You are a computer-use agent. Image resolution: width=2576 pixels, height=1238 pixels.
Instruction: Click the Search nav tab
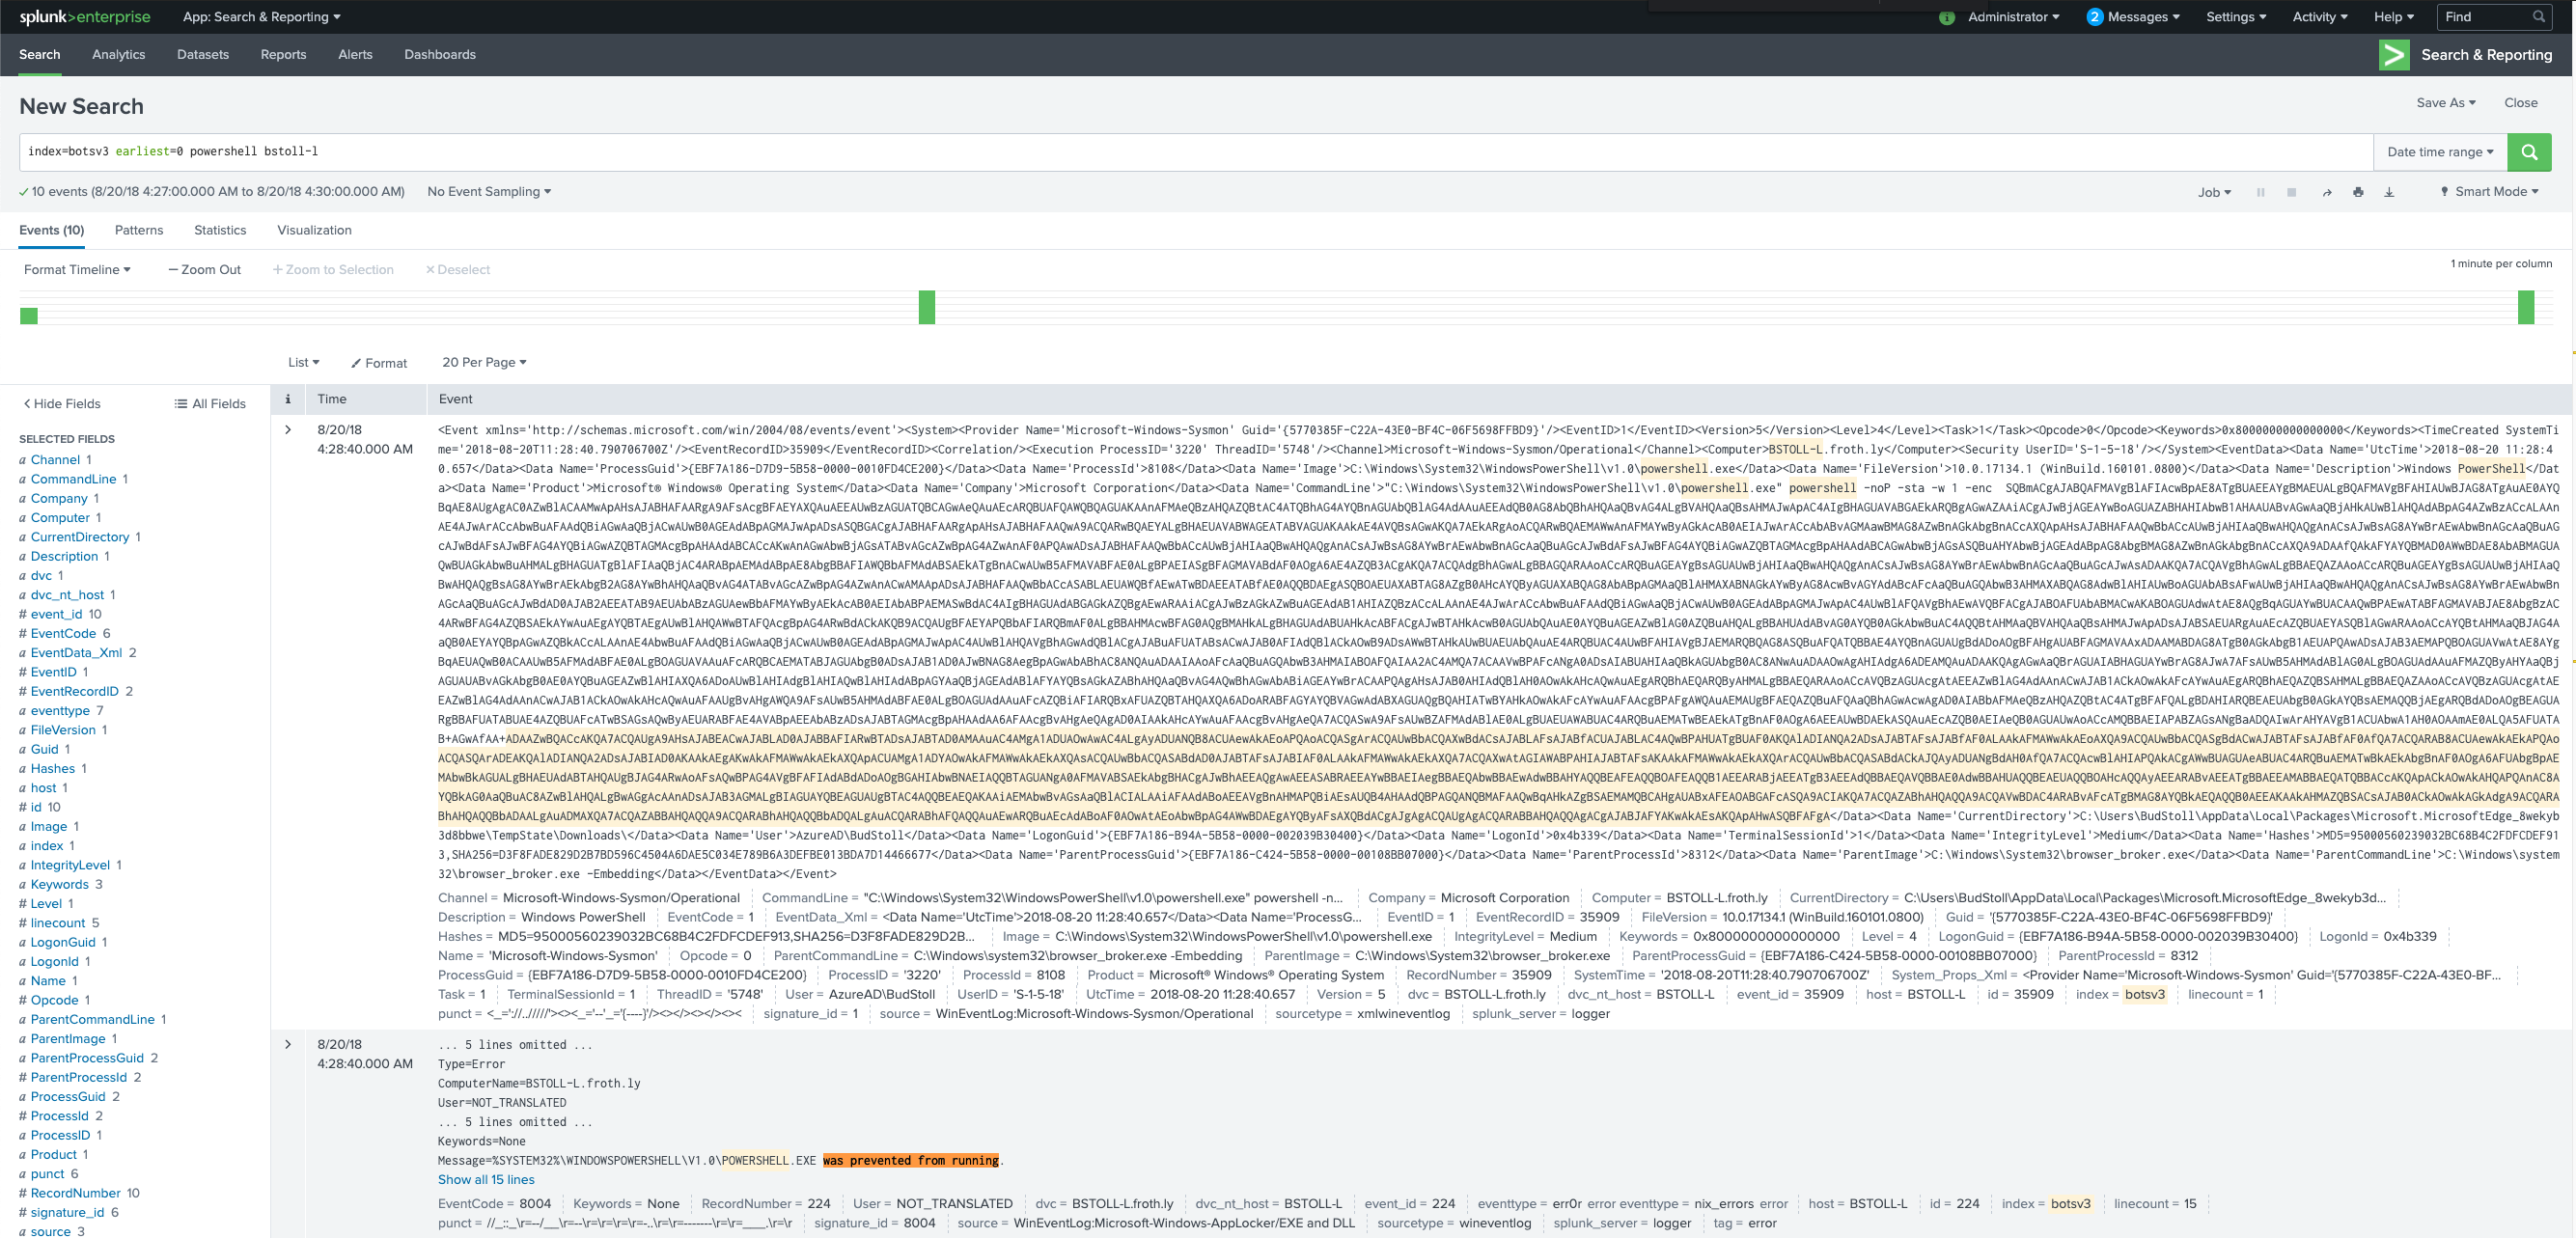click(x=40, y=55)
